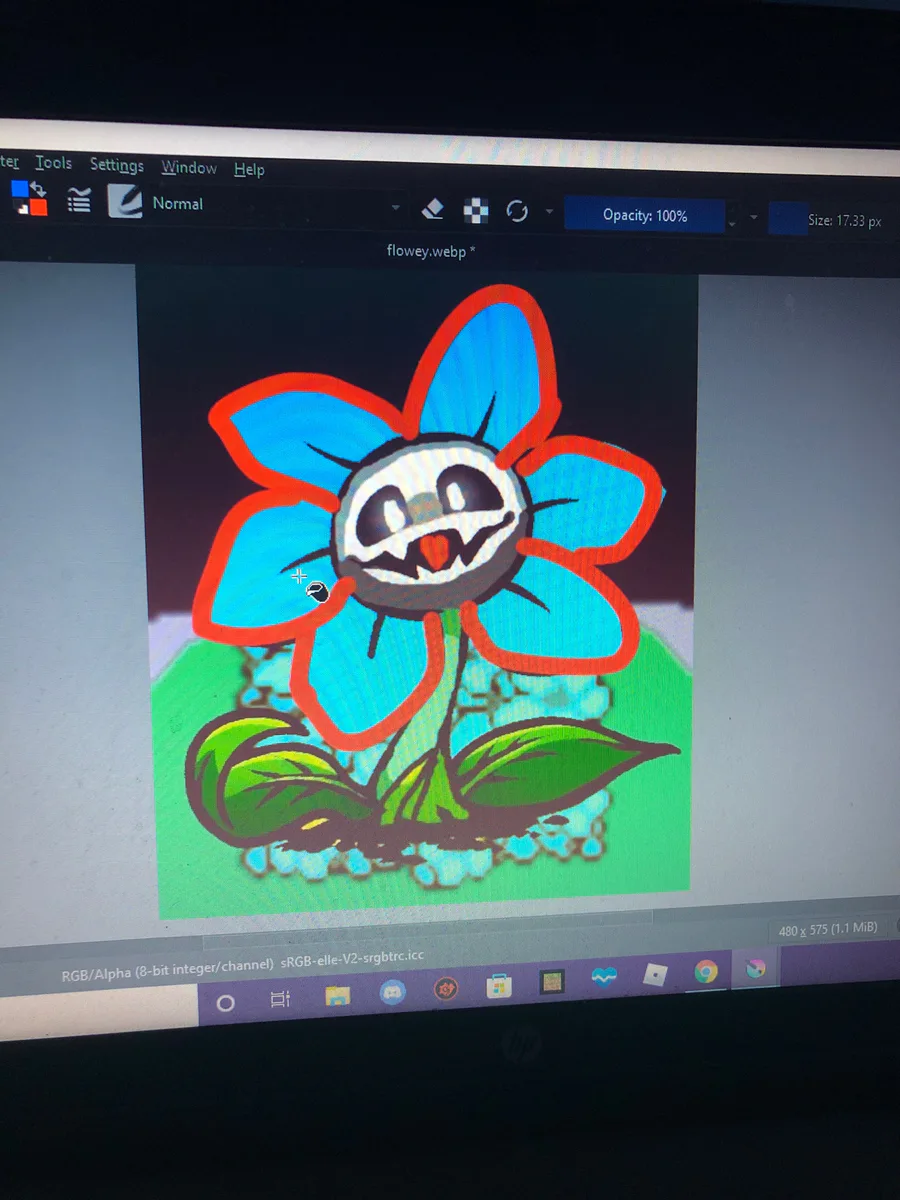Open the red circular app in taskbar

pos(446,988)
